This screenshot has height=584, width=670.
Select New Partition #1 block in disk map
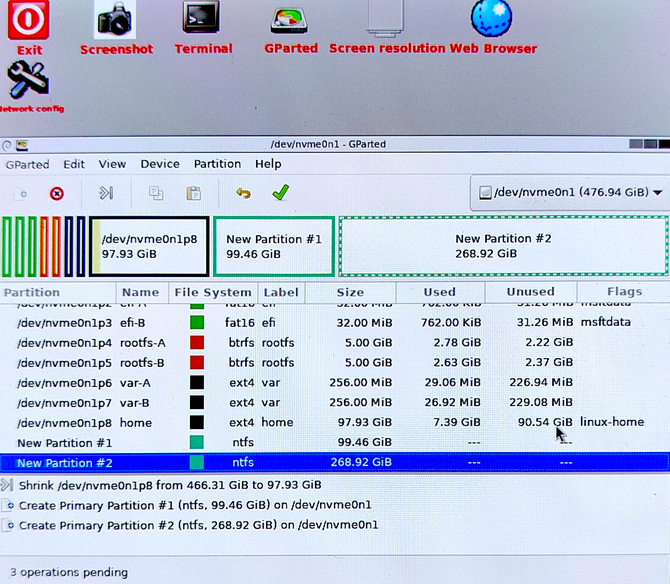tap(274, 247)
